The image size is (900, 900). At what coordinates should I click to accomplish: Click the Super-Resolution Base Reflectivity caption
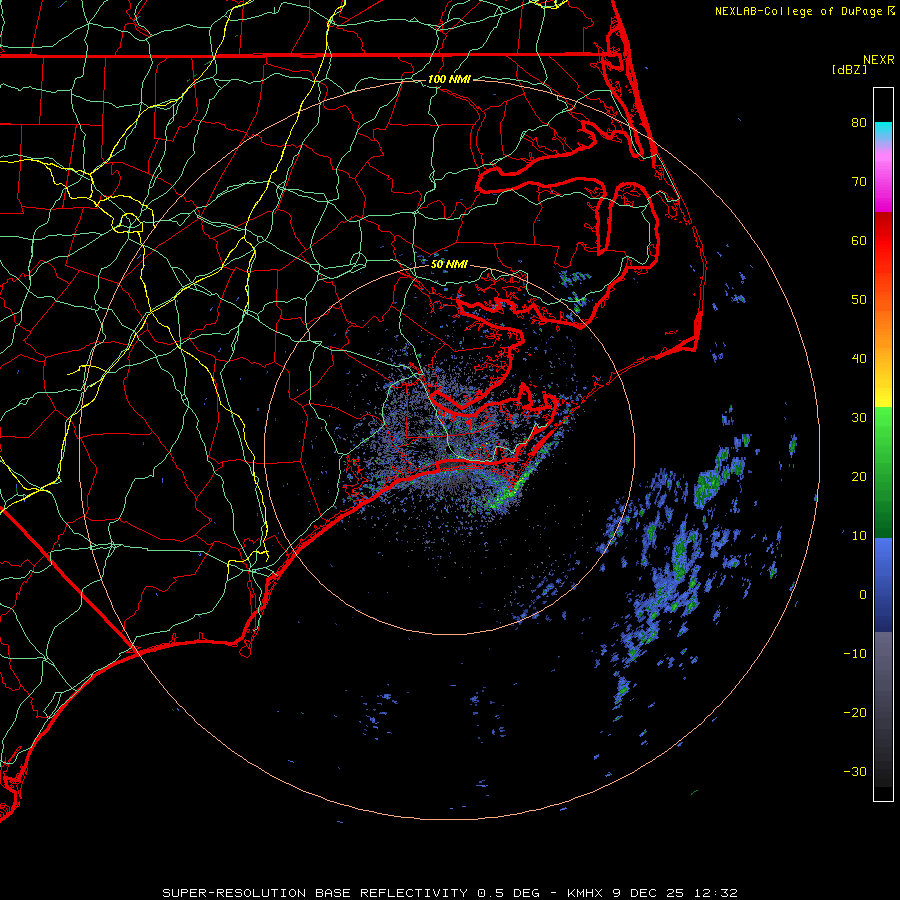449,893
